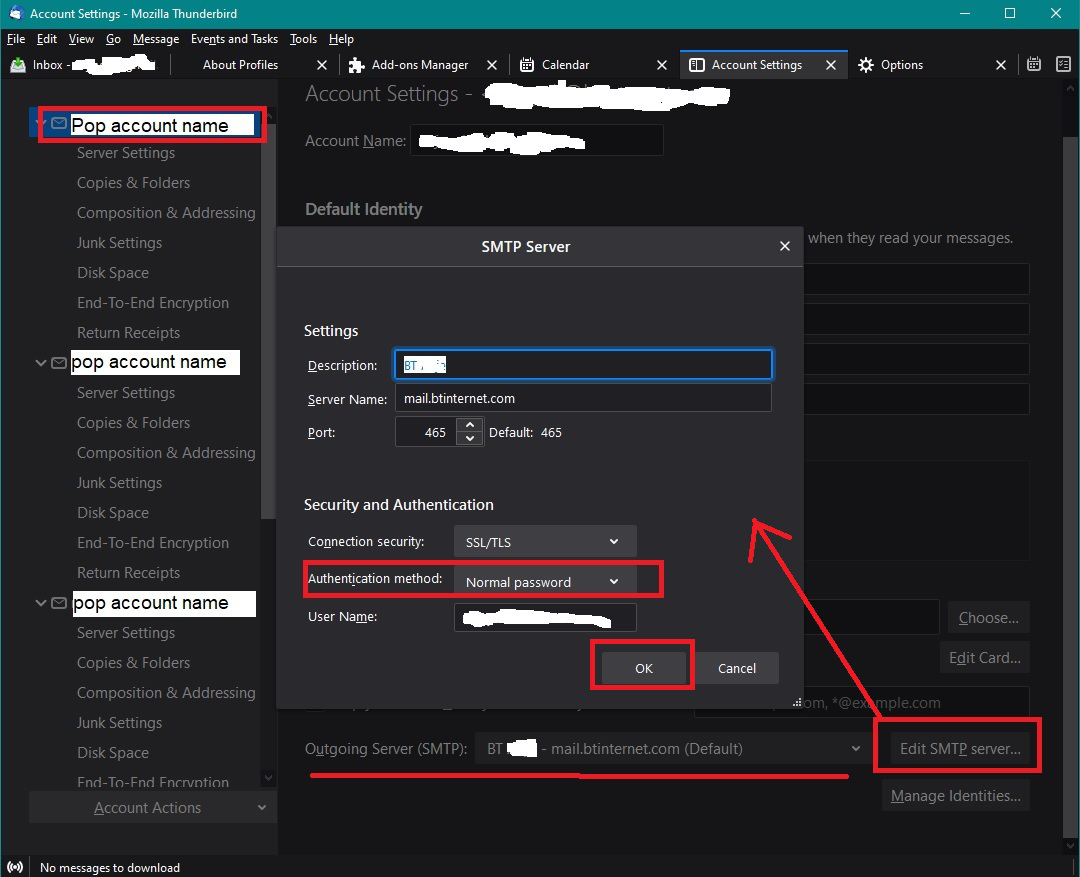Open Server Settings under the first account
The height and width of the screenshot is (877, 1080).
tap(126, 153)
